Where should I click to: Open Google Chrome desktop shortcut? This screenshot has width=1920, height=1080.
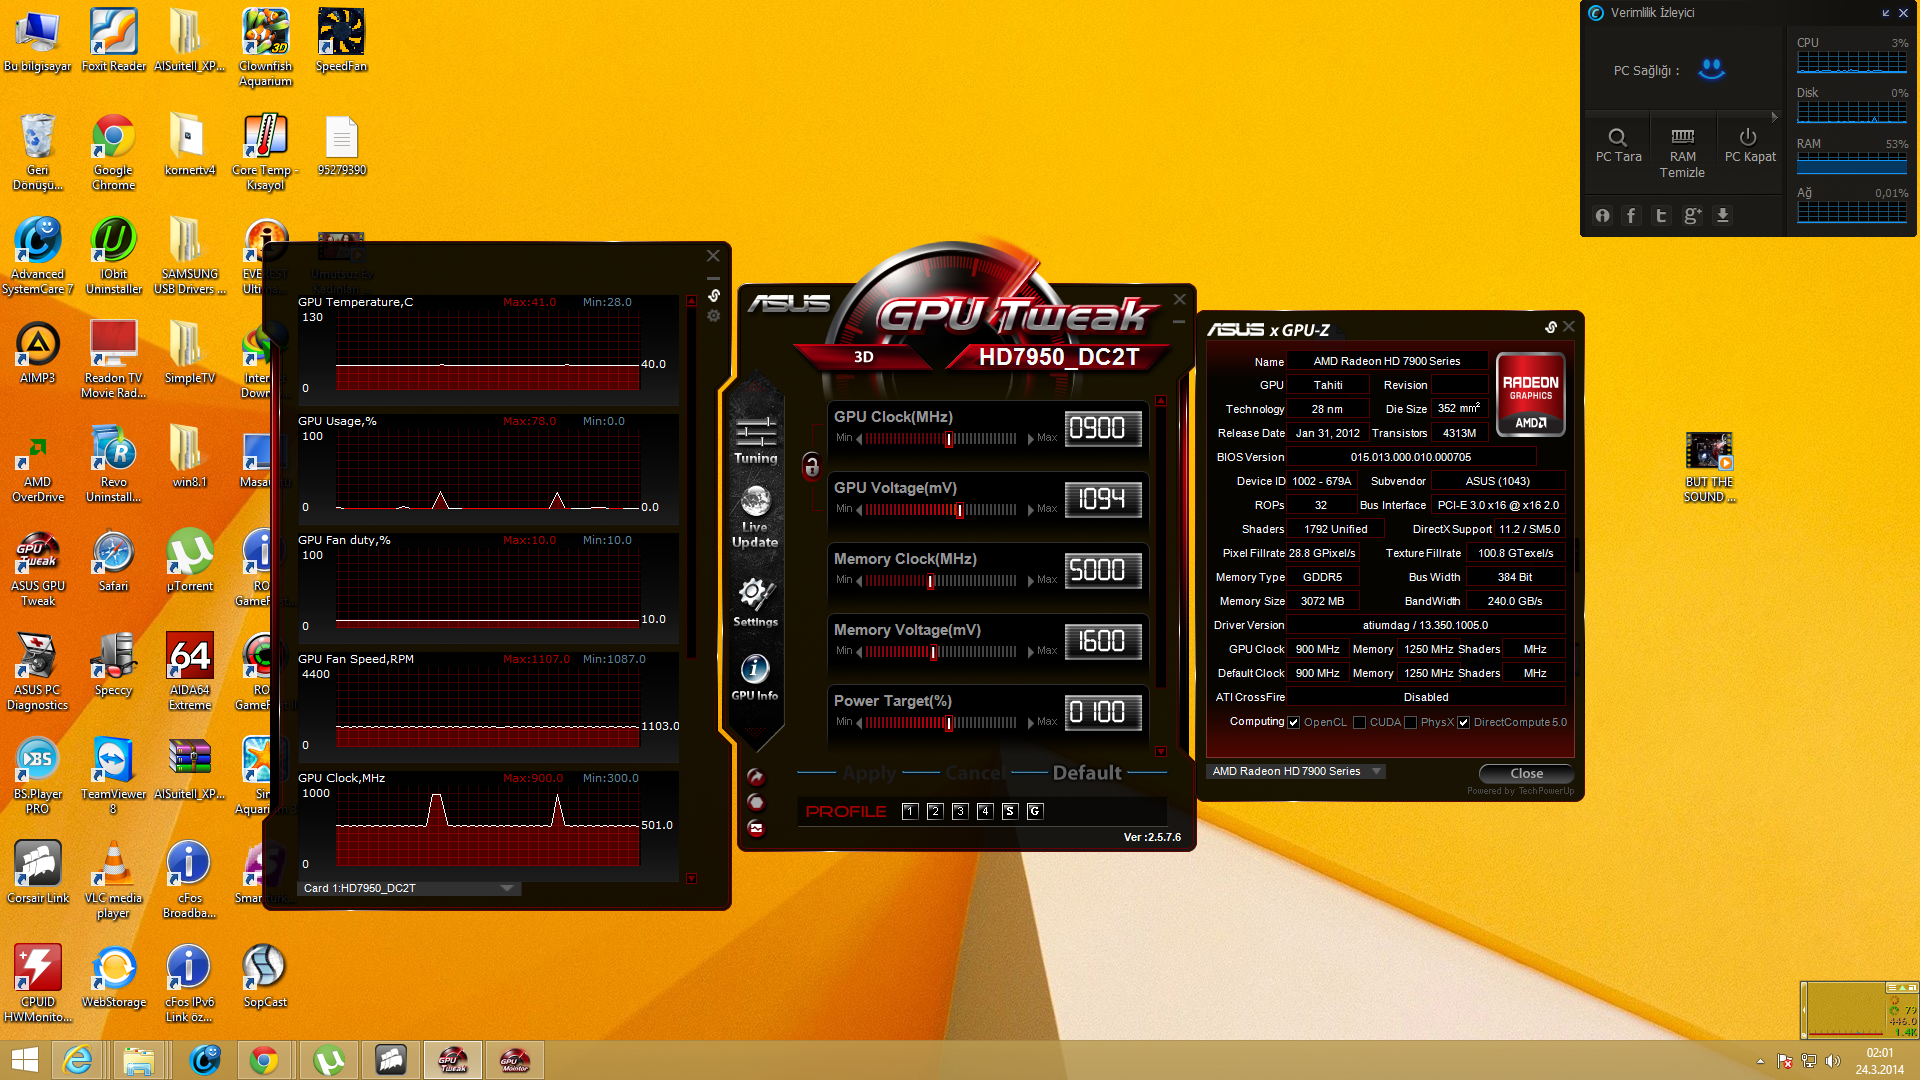(x=113, y=152)
